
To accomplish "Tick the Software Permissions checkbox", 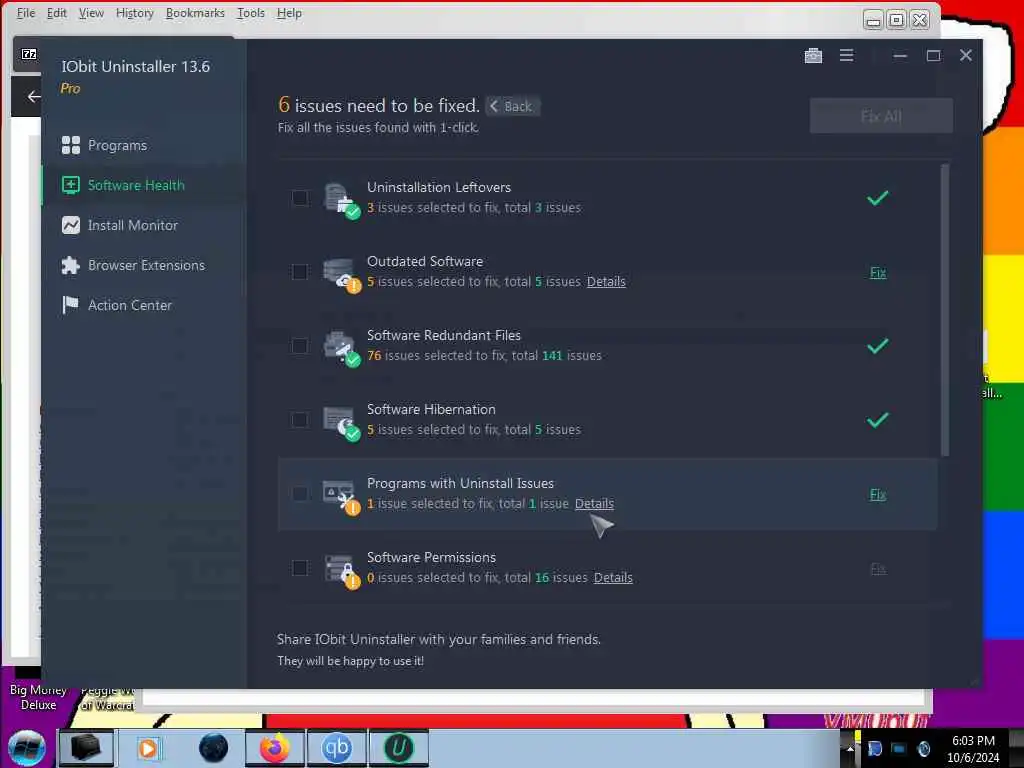I will pyautogui.click(x=300, y=568).
